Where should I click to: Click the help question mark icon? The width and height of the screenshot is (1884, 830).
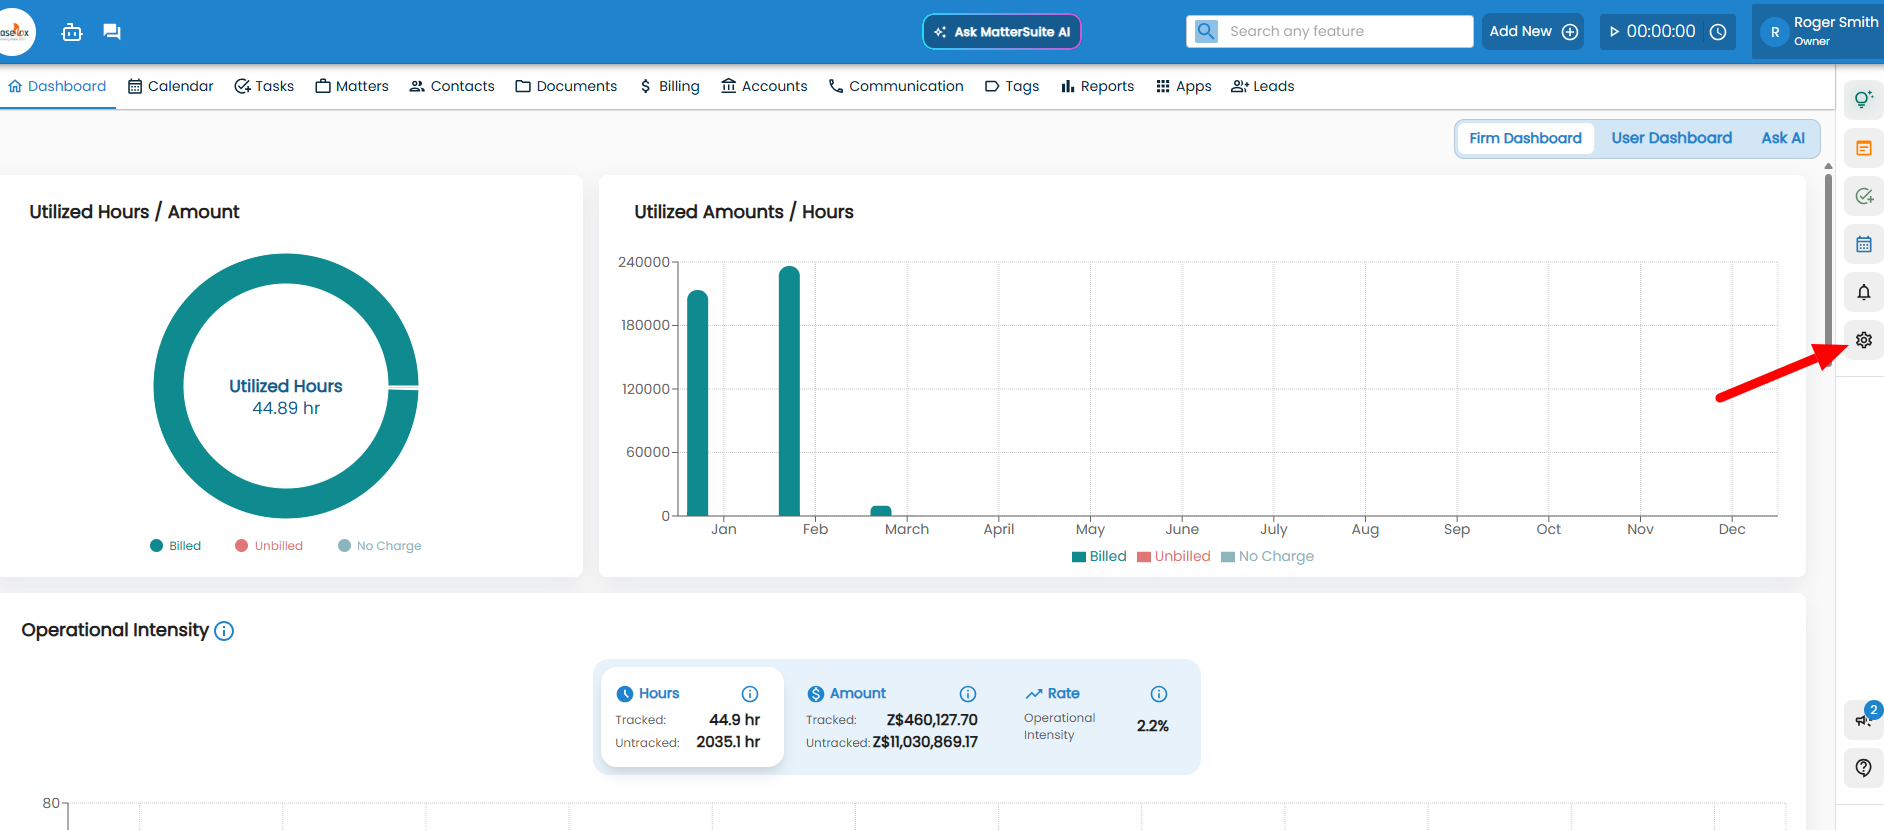coord(1863,768)
